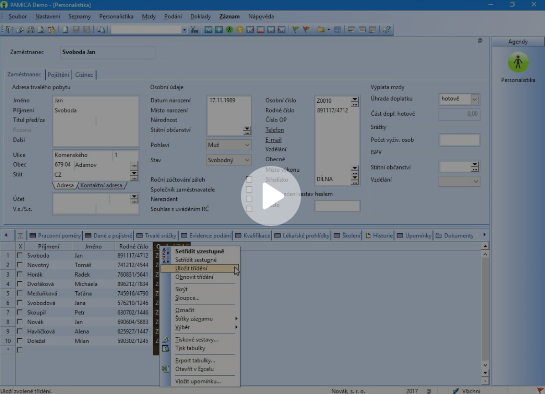Click the red filter funnel icon
Screen dimensions: 545x394
click(306, 30)
